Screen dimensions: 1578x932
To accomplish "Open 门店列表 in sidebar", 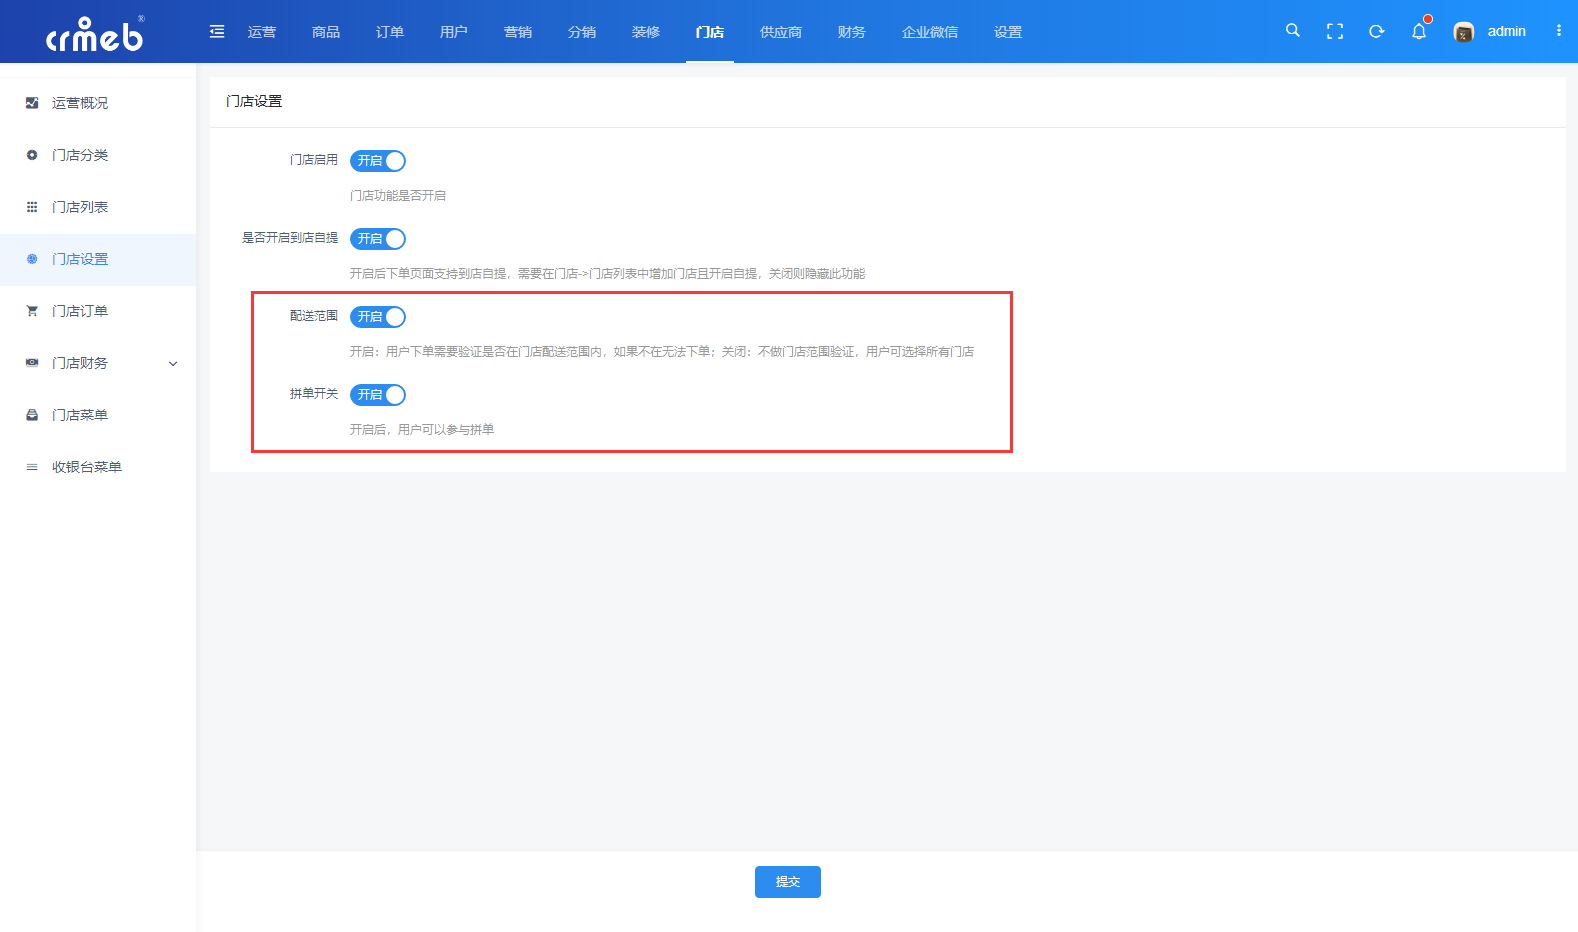I will pyautogui.click(x=80, y=207).
